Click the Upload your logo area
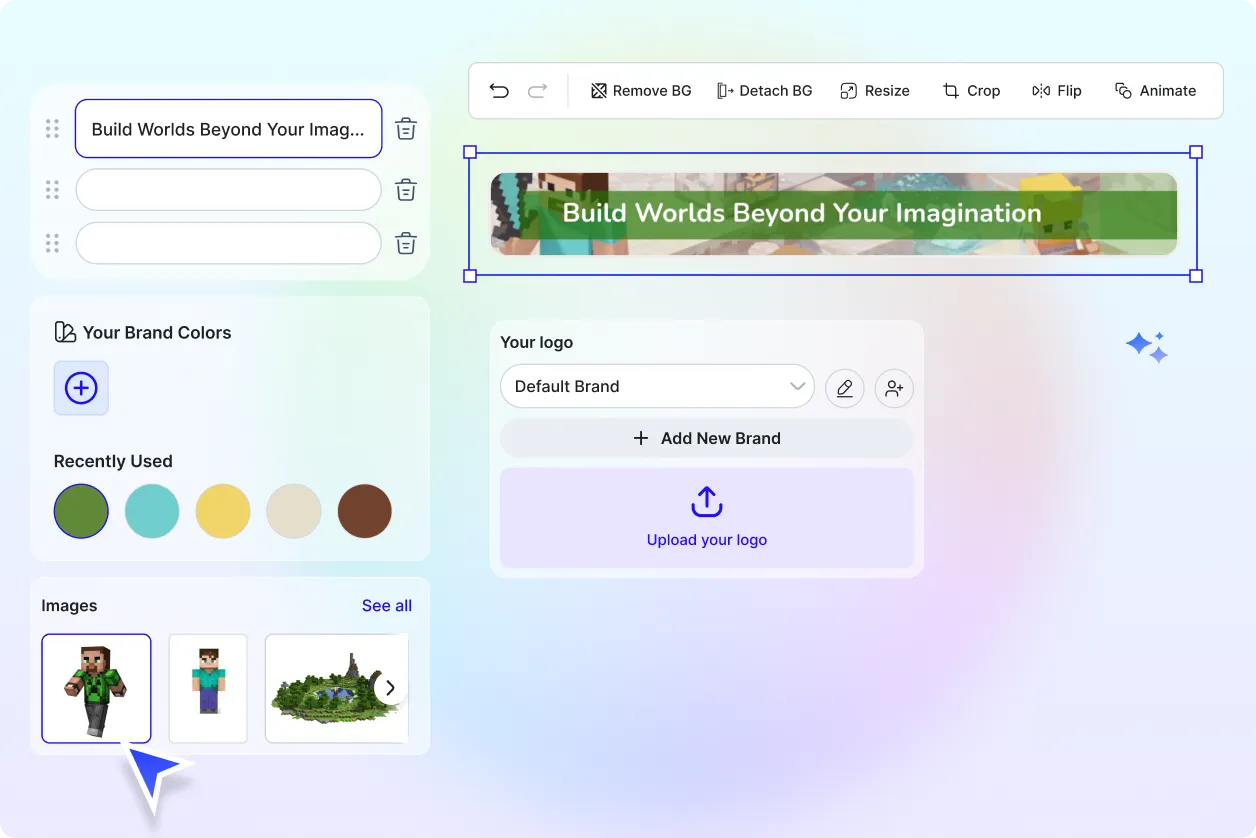The image size is (1256, 838). click(707, 518)
